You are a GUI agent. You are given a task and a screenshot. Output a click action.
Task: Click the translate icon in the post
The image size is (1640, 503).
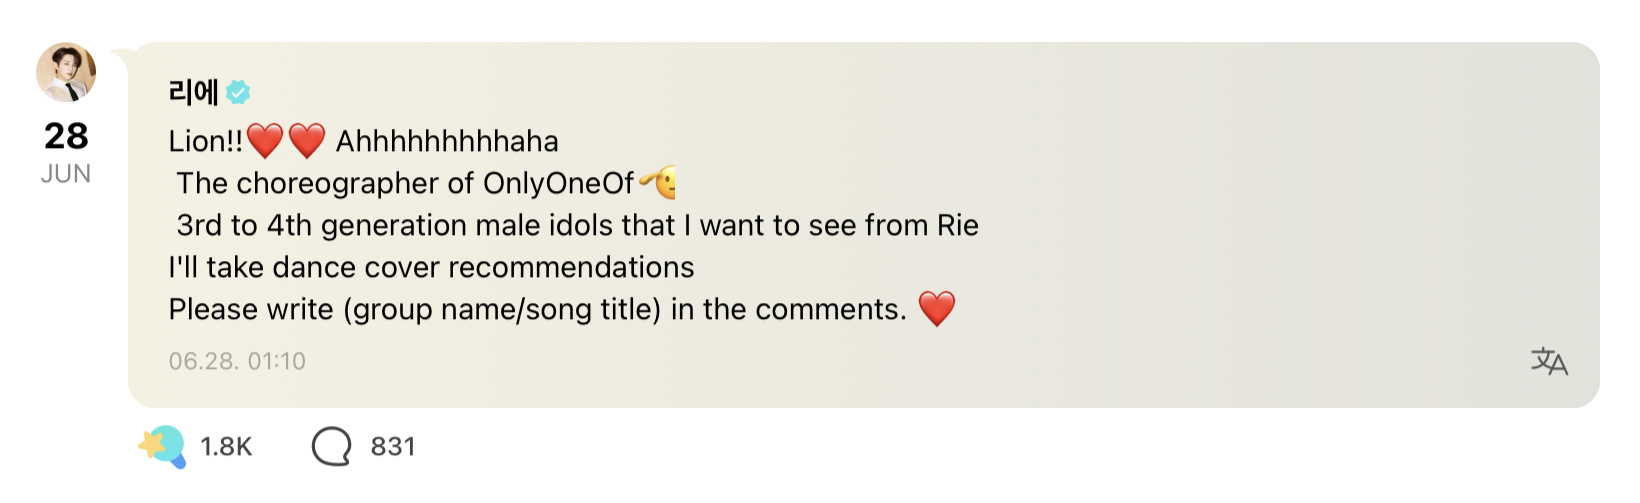pyautogui.click(x=1549, y=361)
